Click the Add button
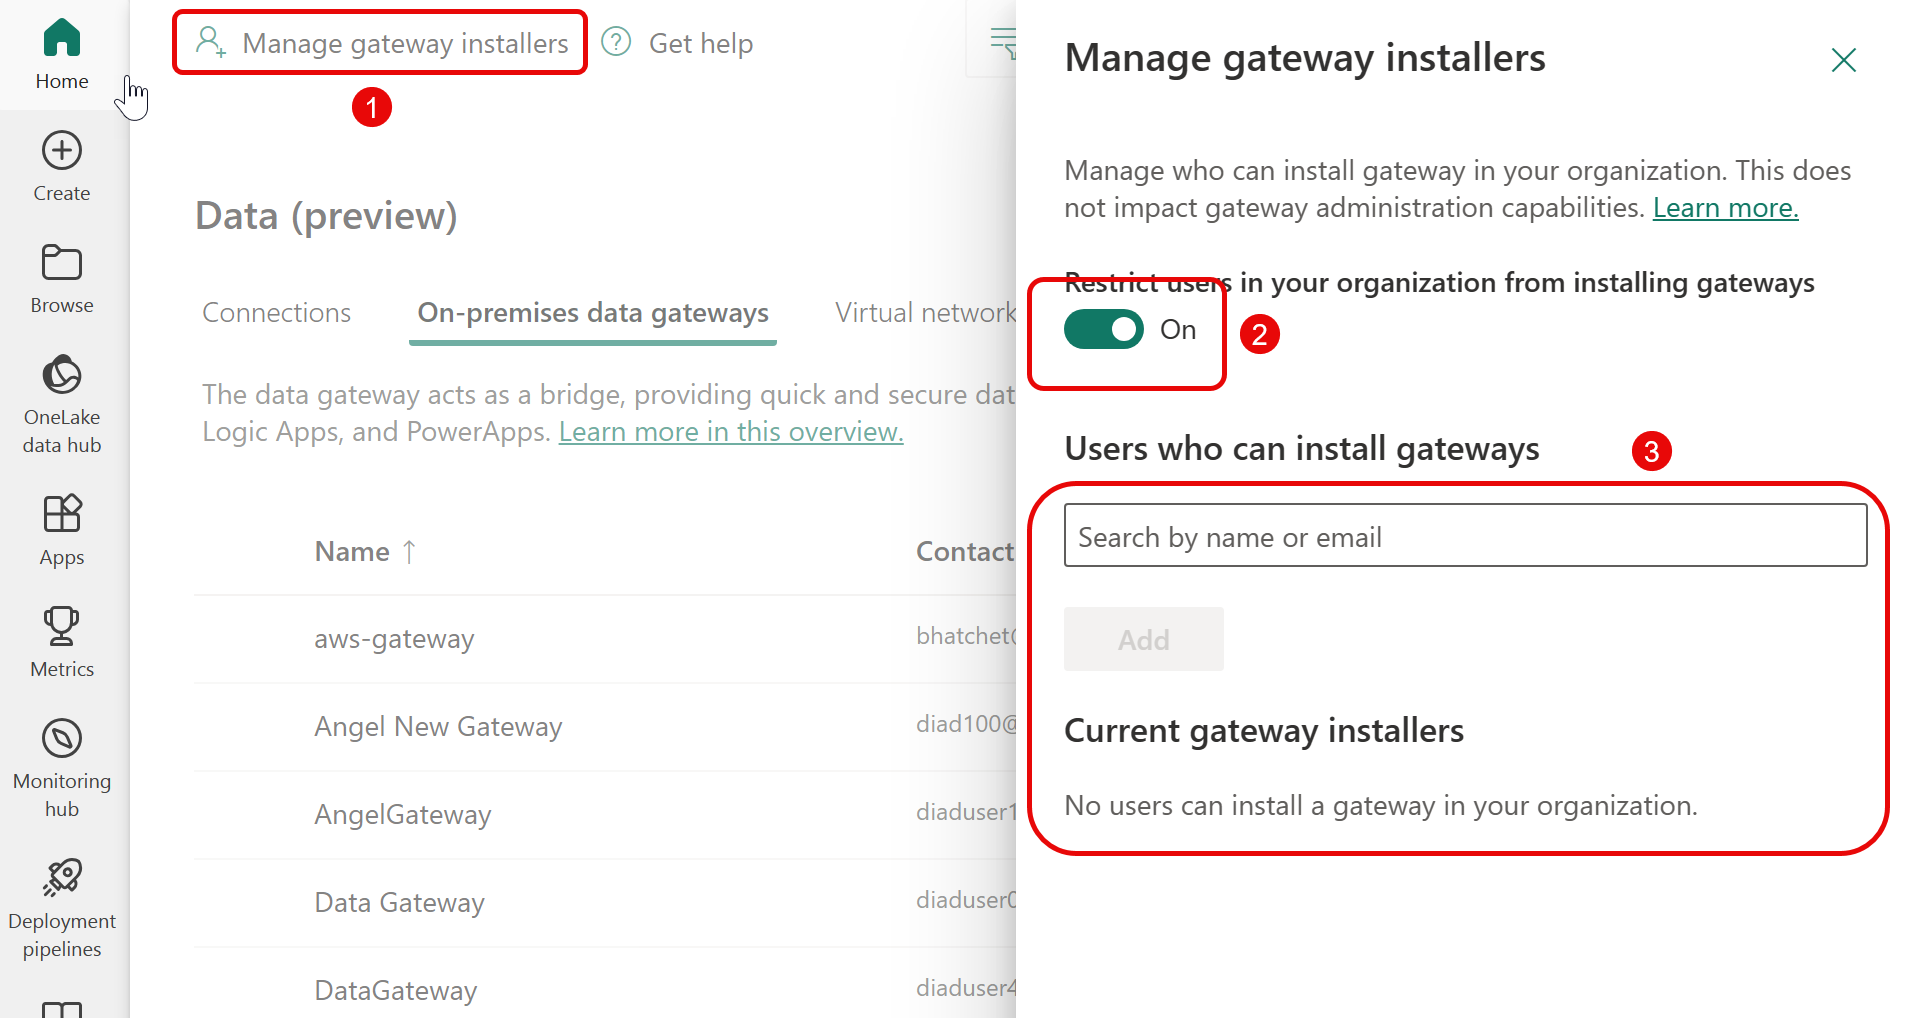 (x=1143, y=639)
